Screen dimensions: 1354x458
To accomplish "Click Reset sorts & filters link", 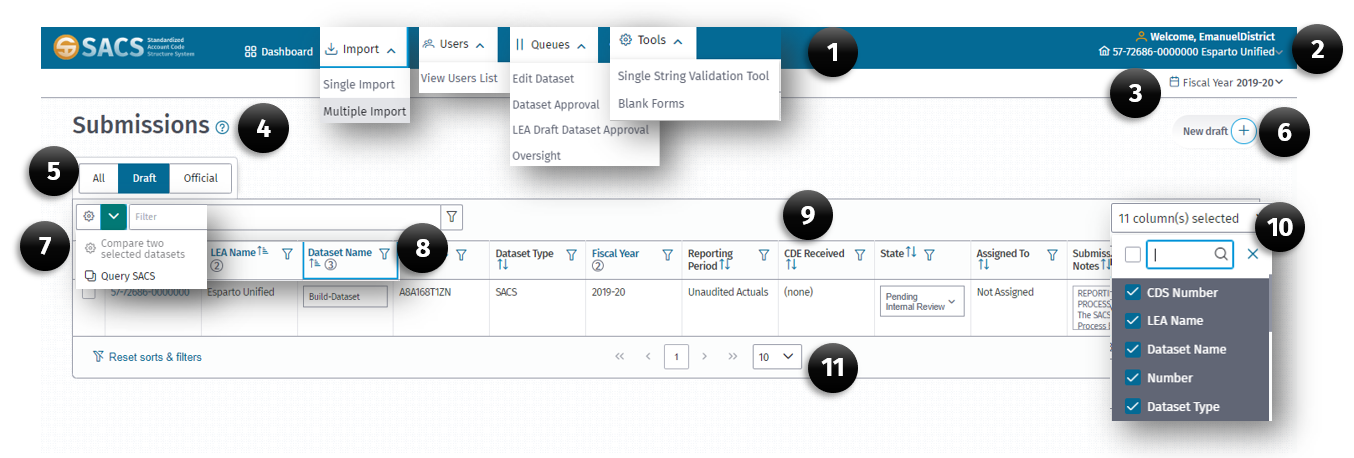I will pyautogui.click(x=147, y=357).
